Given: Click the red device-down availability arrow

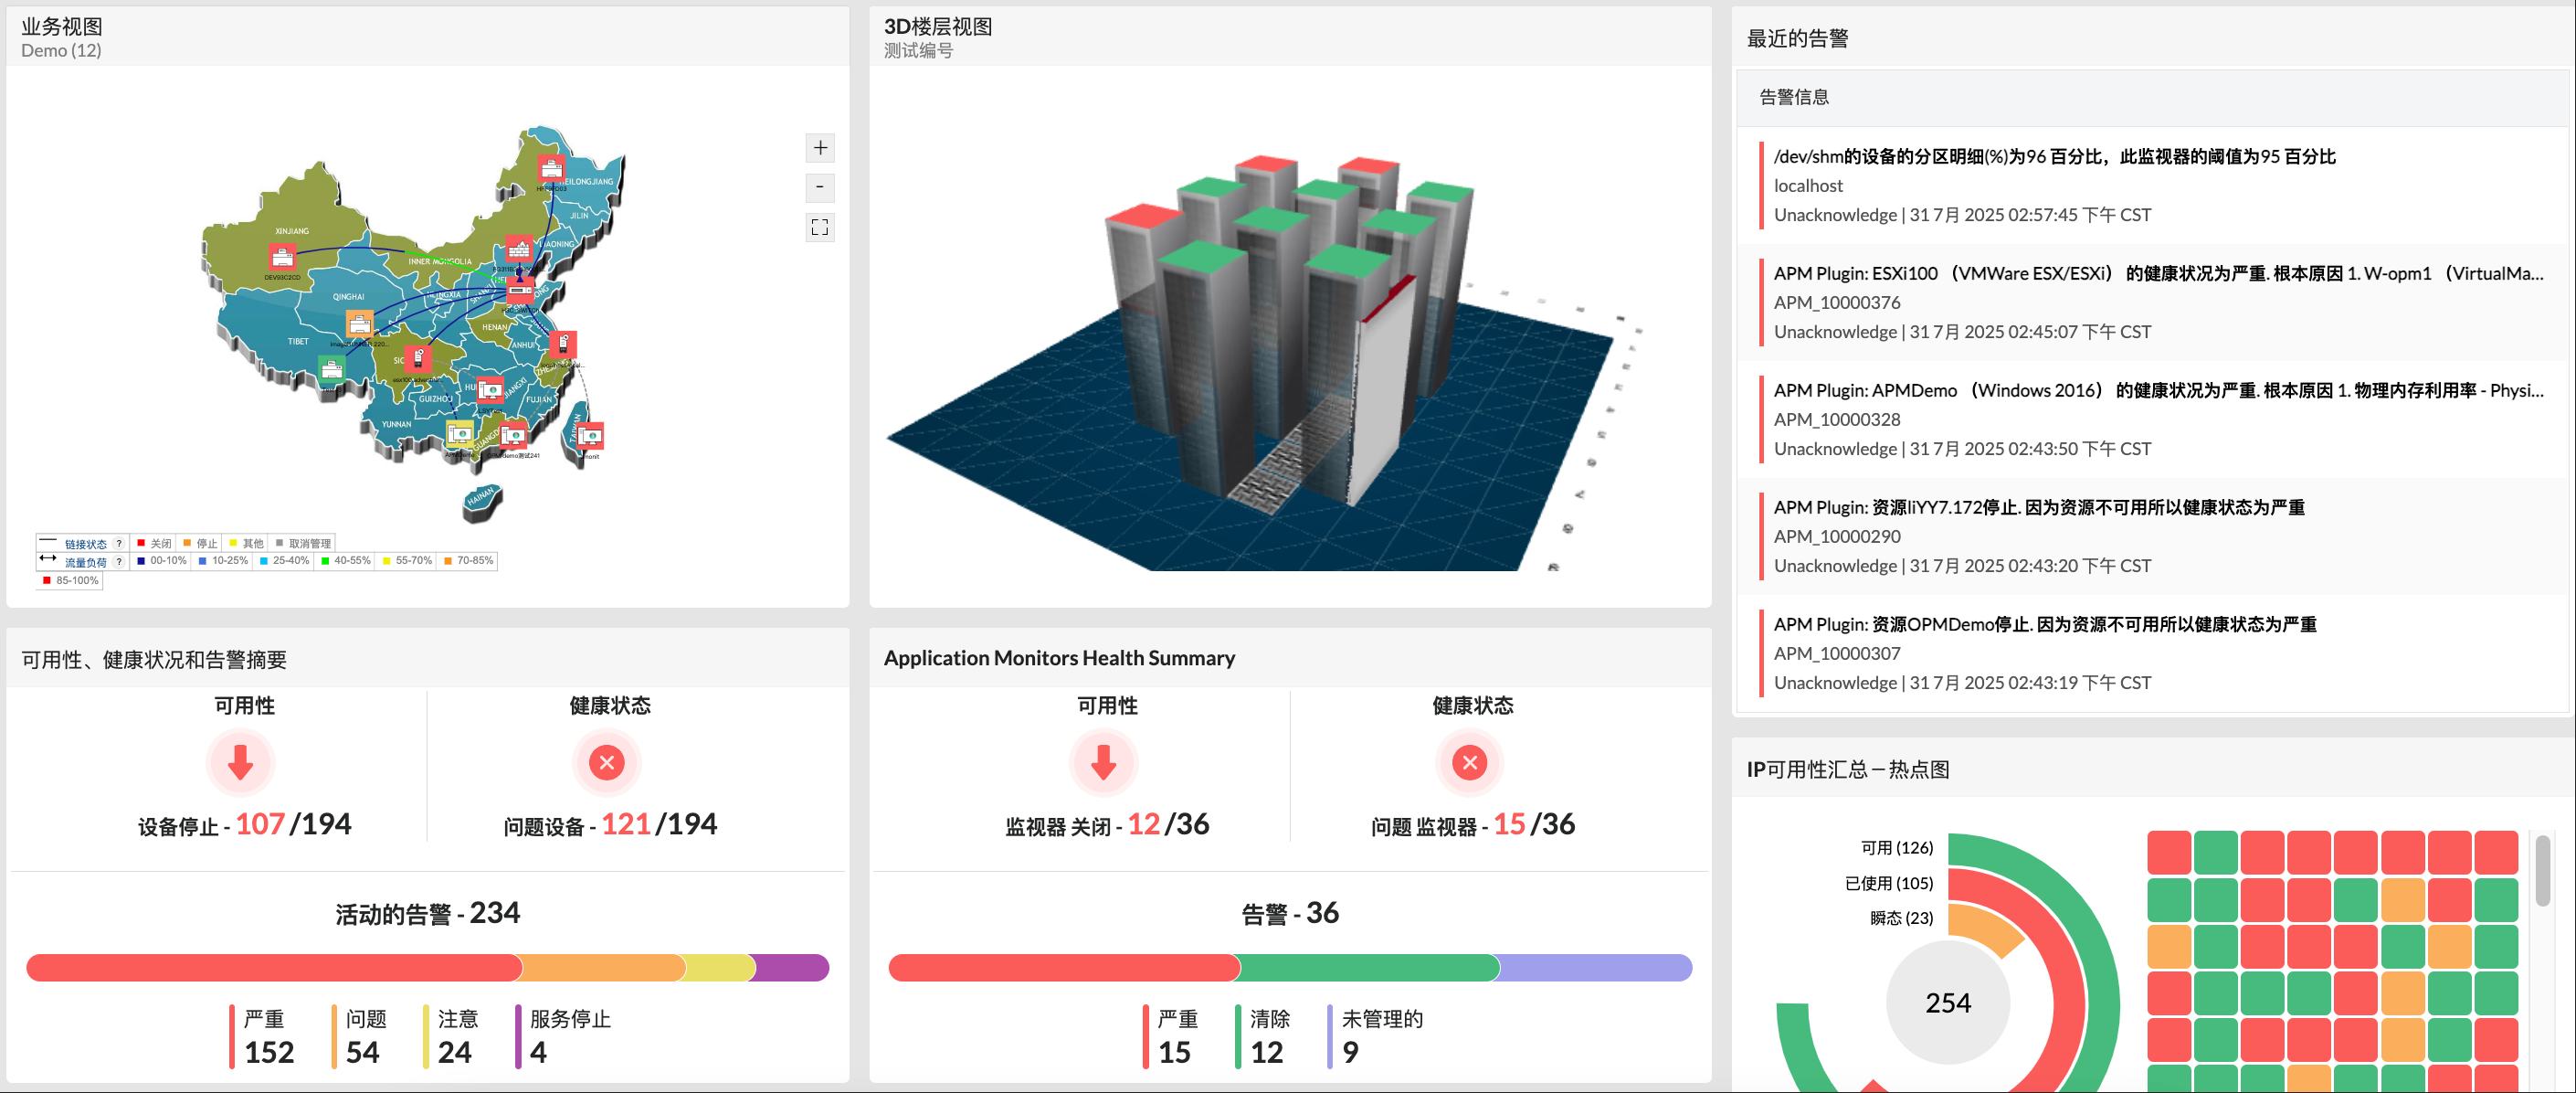Looking at the screenshot, I should click(240, 763).
